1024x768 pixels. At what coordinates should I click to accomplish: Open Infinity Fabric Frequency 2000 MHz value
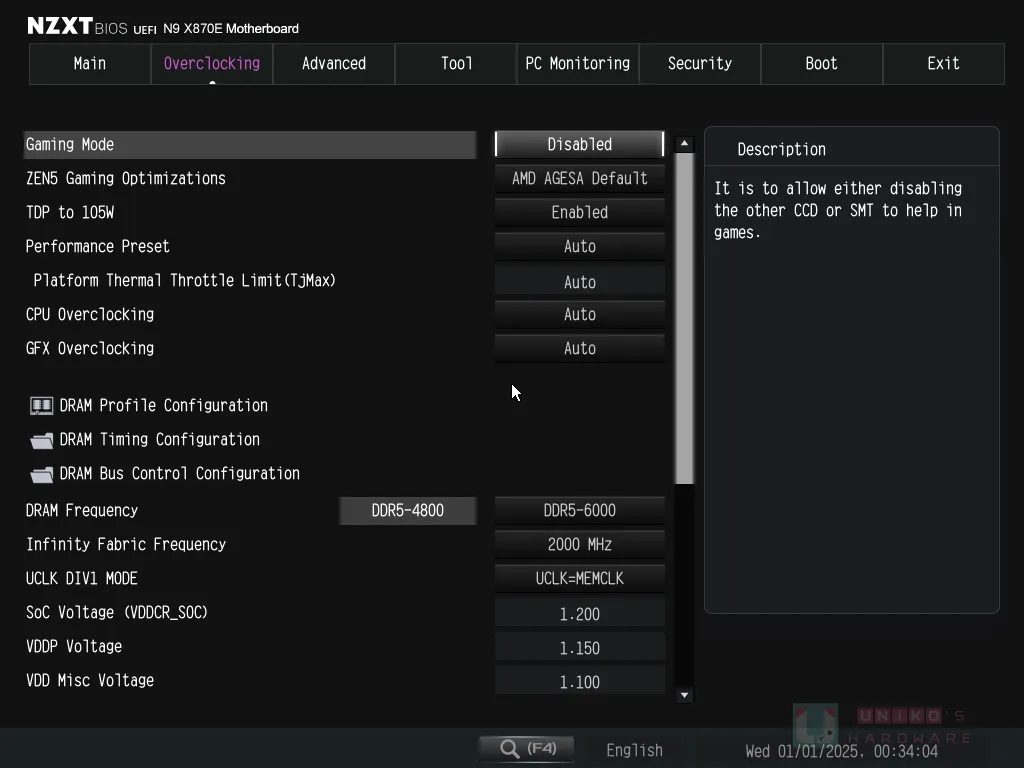pyautogui.click(x=580, y=544)
